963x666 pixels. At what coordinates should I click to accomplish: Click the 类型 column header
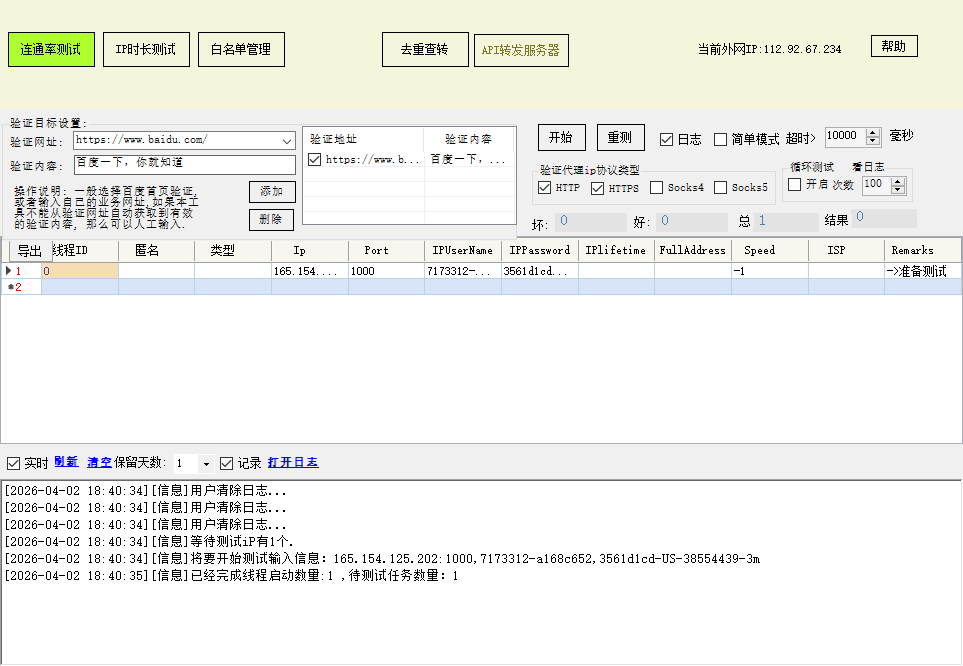pyautogui.click(x=233, y=251)
